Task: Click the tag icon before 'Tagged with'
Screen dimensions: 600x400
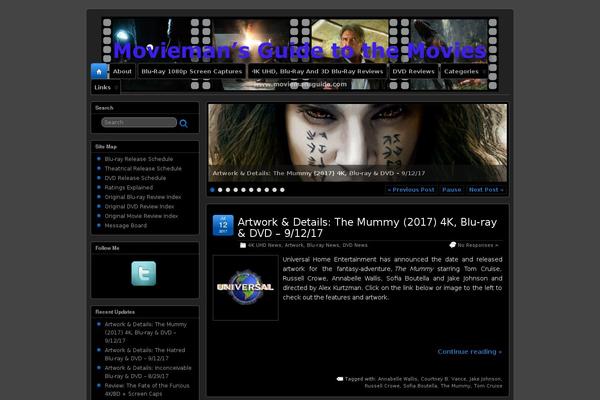Action: tap(340, 379)
